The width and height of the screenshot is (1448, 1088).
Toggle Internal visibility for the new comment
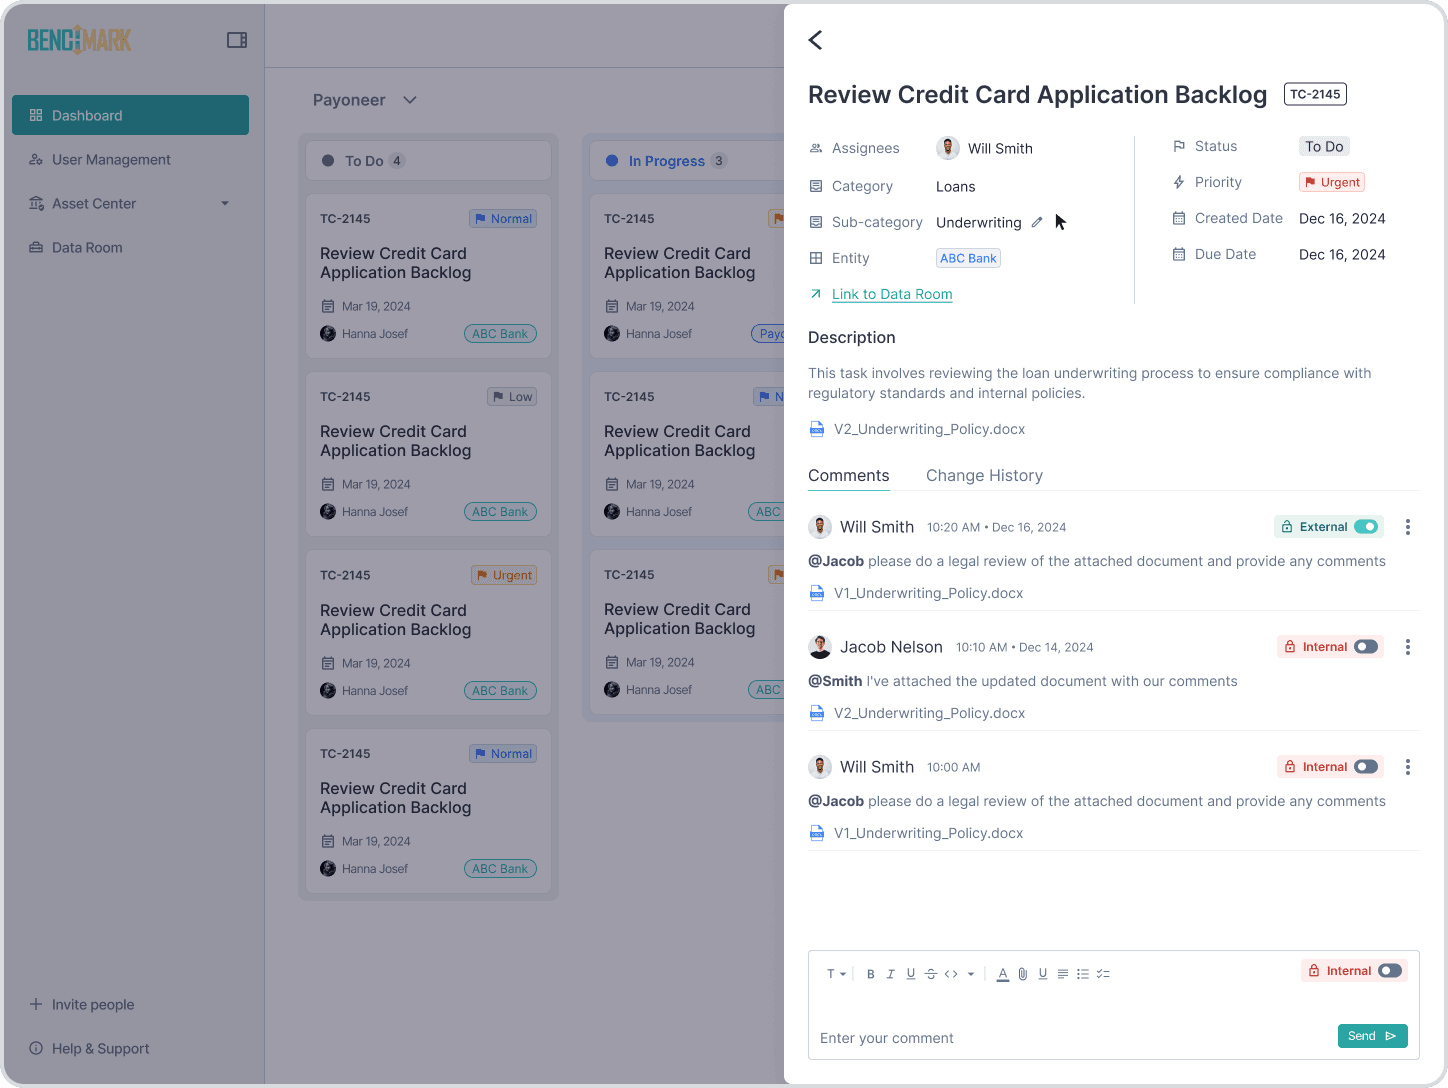point(1390,971)
